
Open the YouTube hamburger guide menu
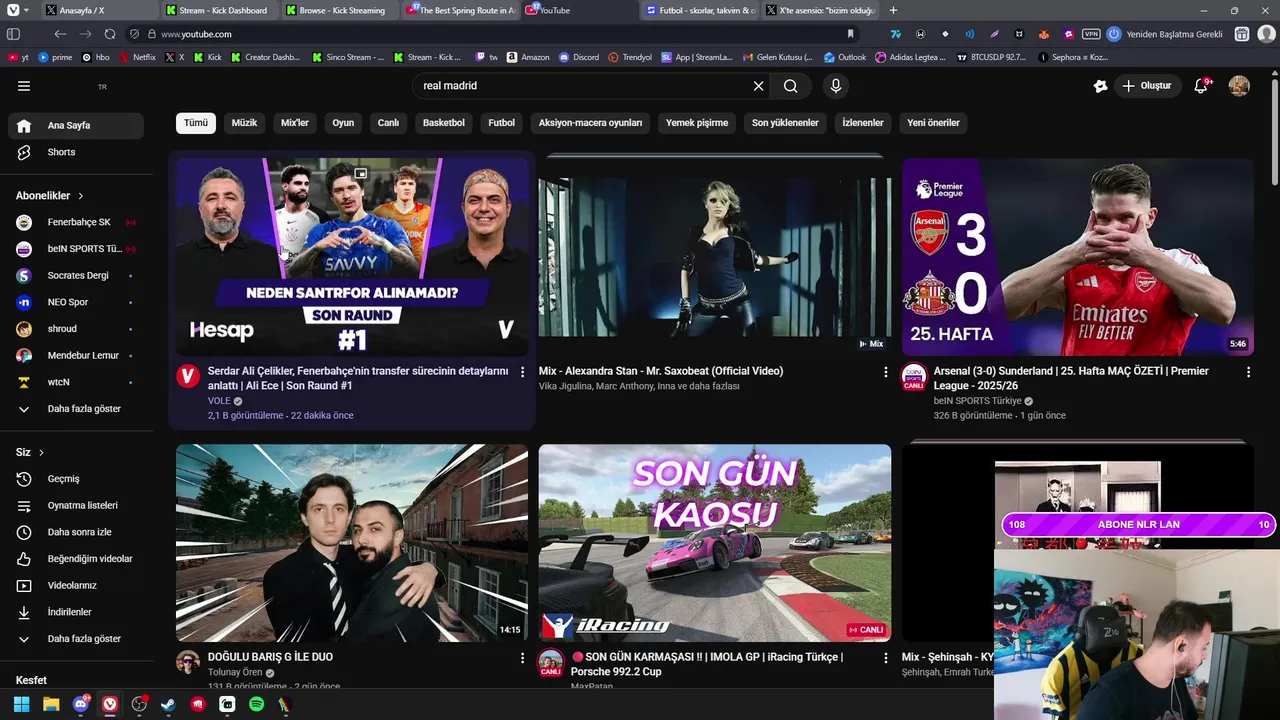click(x=24, y=86)
